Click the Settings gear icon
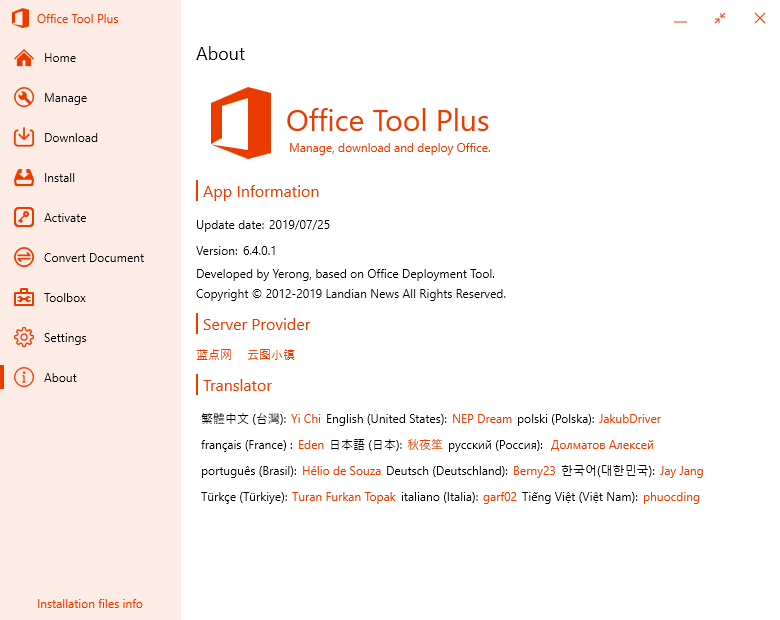This screenshot has width=780, height=620. click(24, 337)
